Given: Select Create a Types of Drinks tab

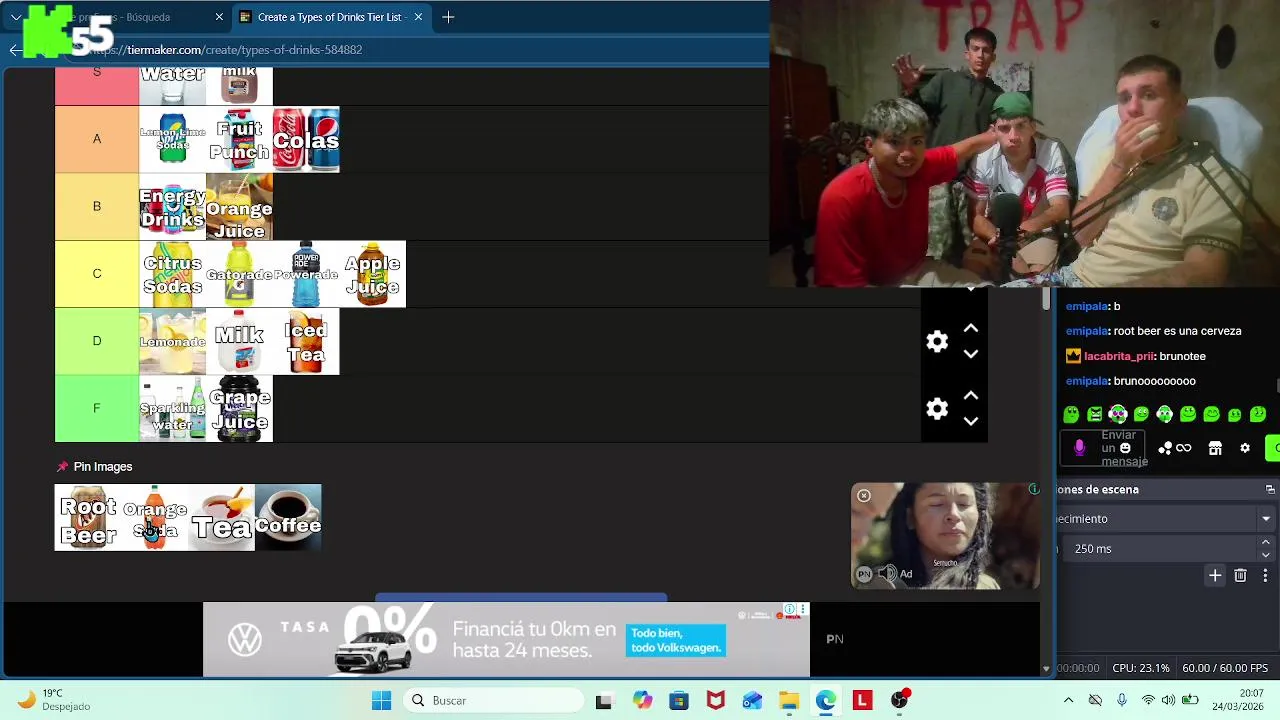Looking at the screenshot, I should 330,17.
